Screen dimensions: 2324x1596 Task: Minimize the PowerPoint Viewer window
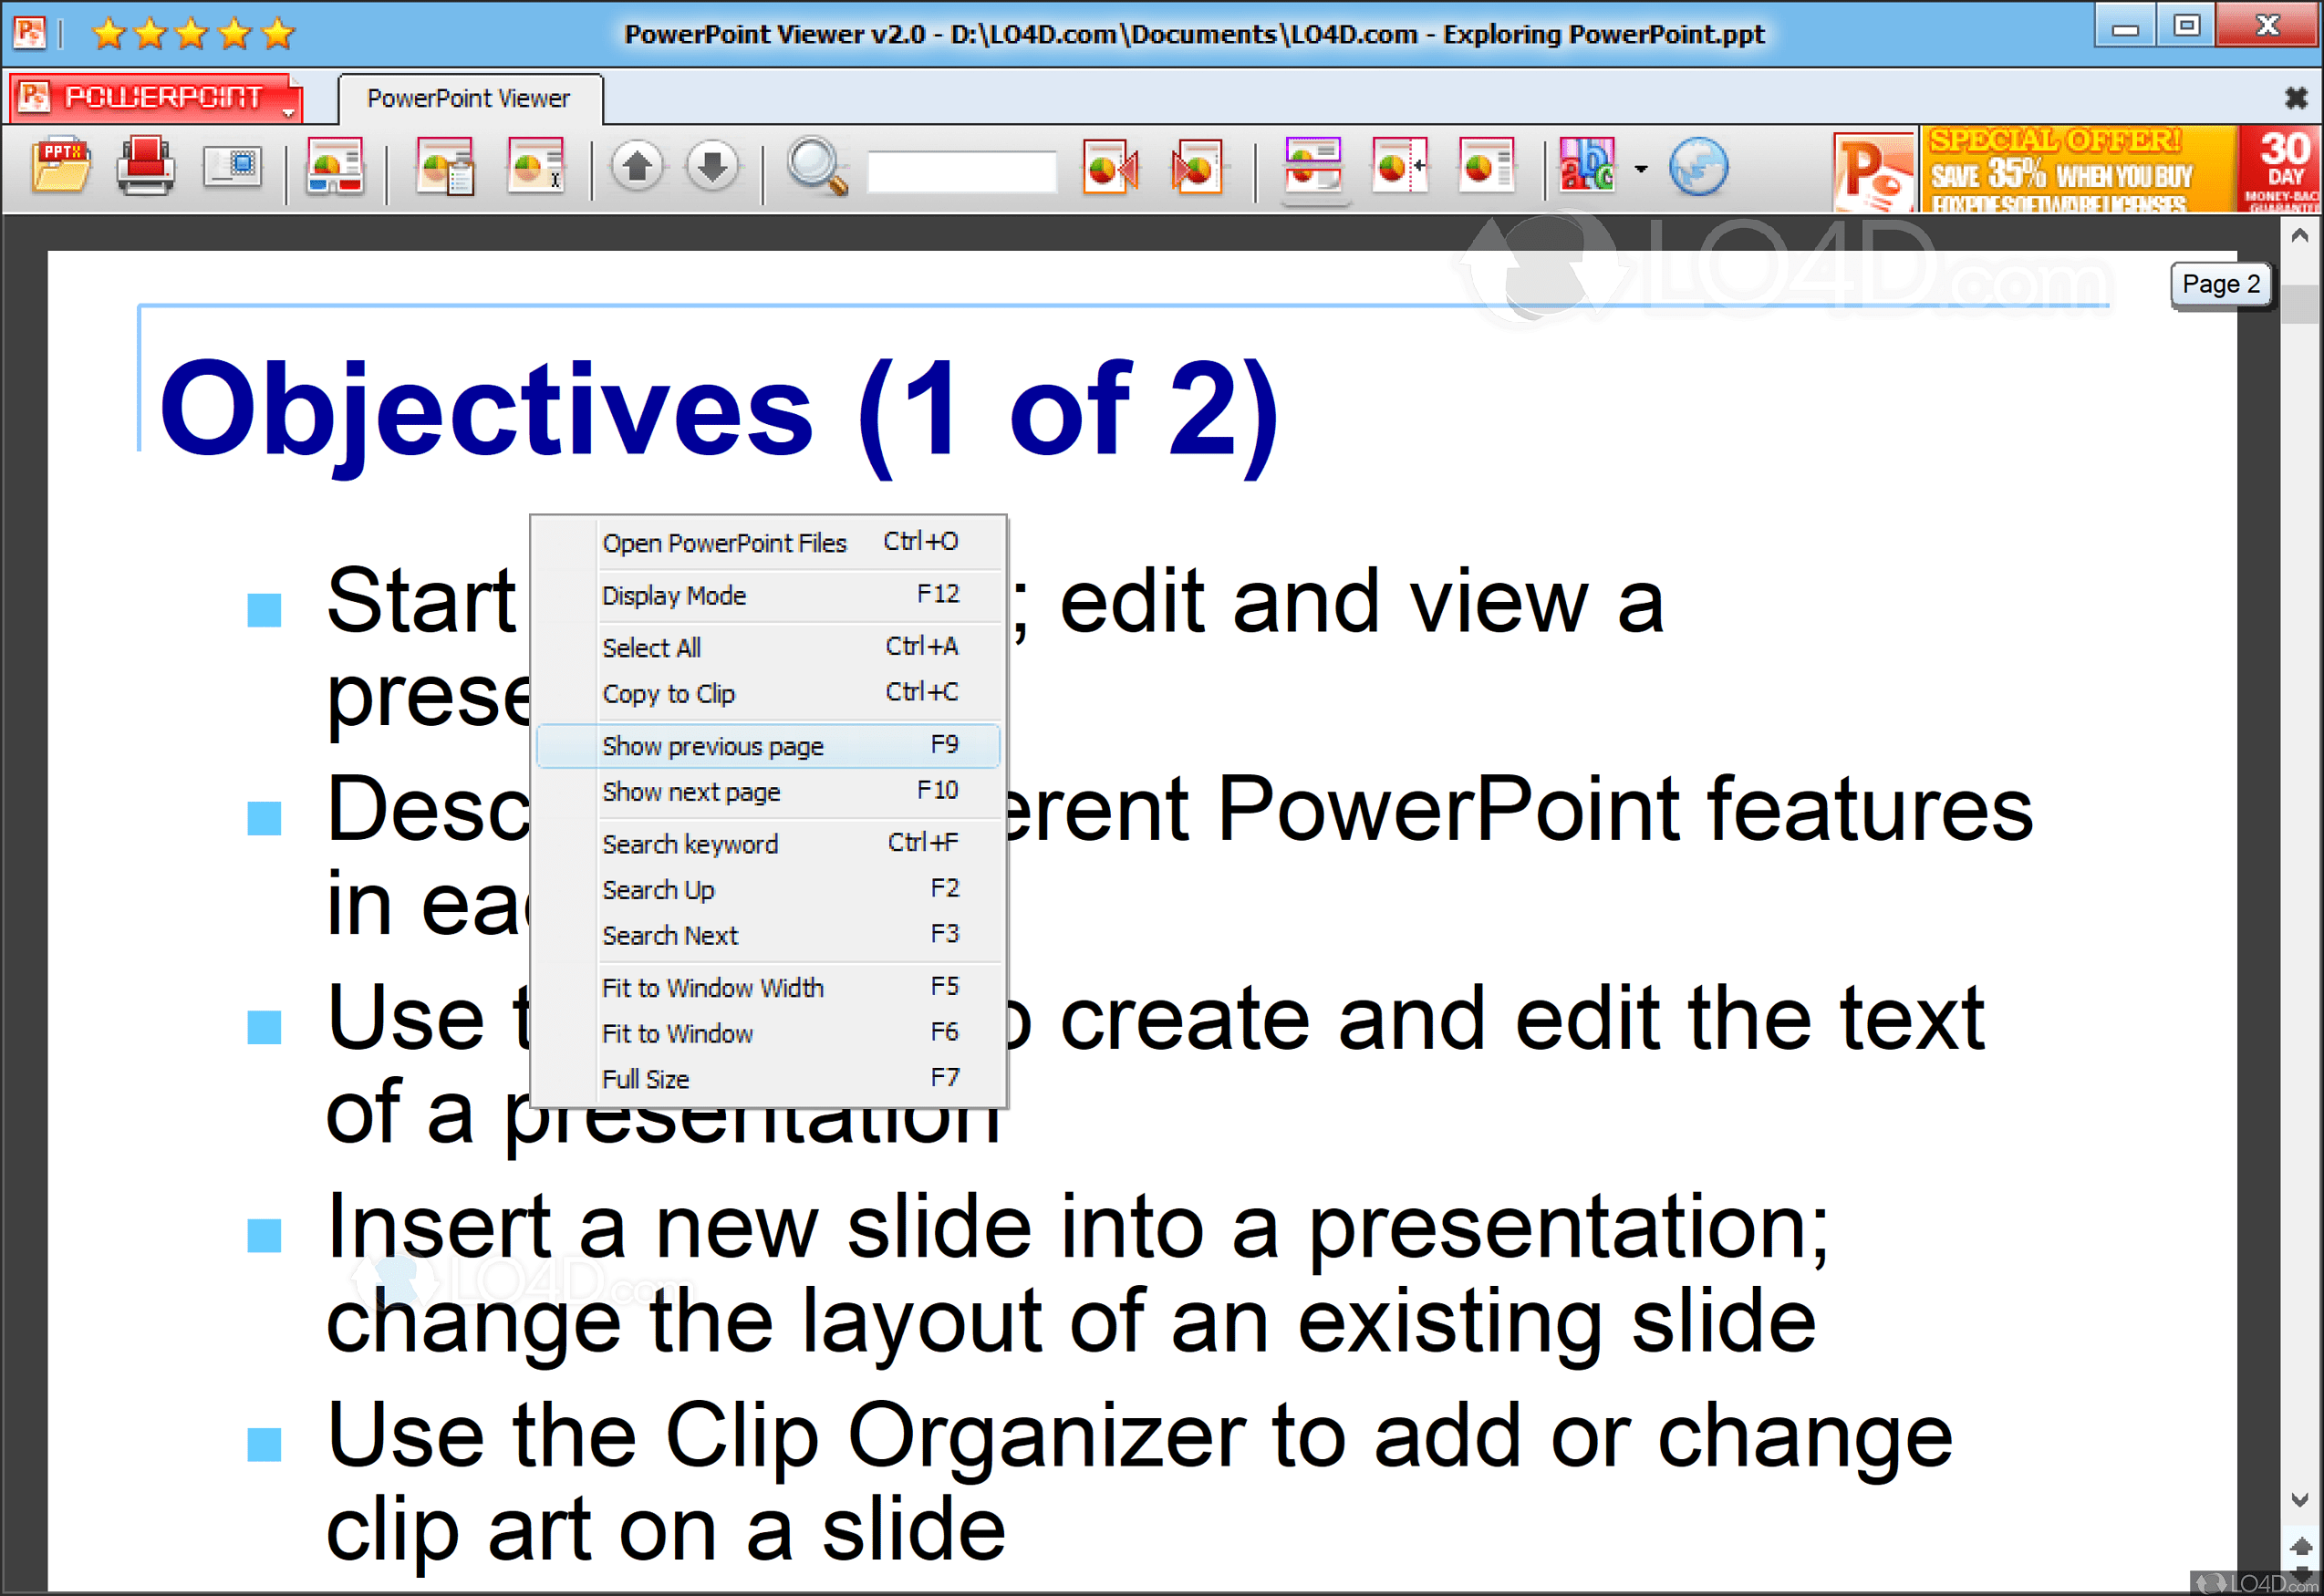pos(2124,27)
